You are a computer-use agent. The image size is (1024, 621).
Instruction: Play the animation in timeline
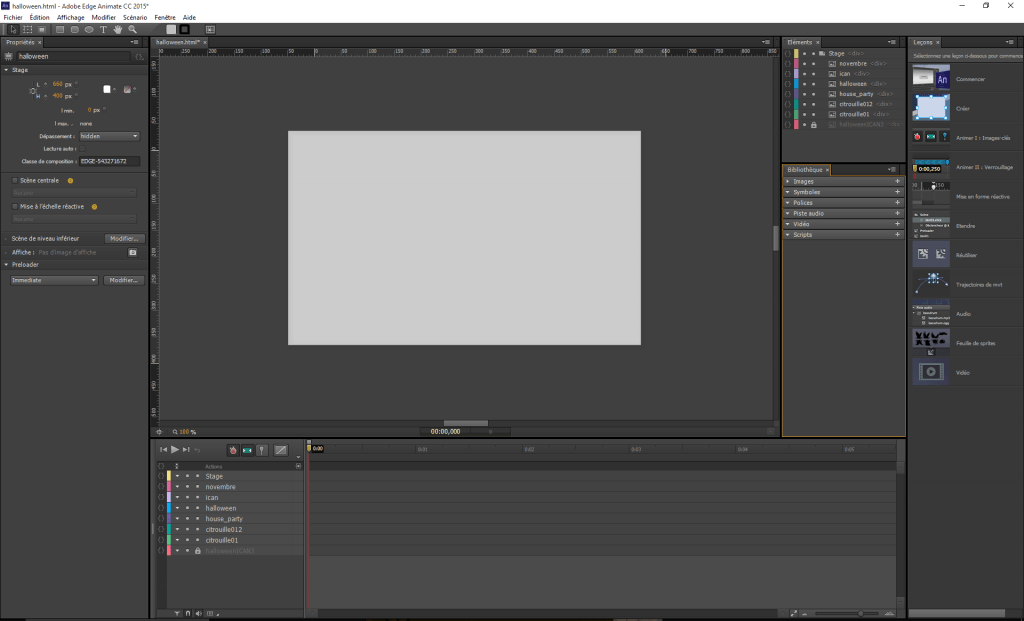175,449
